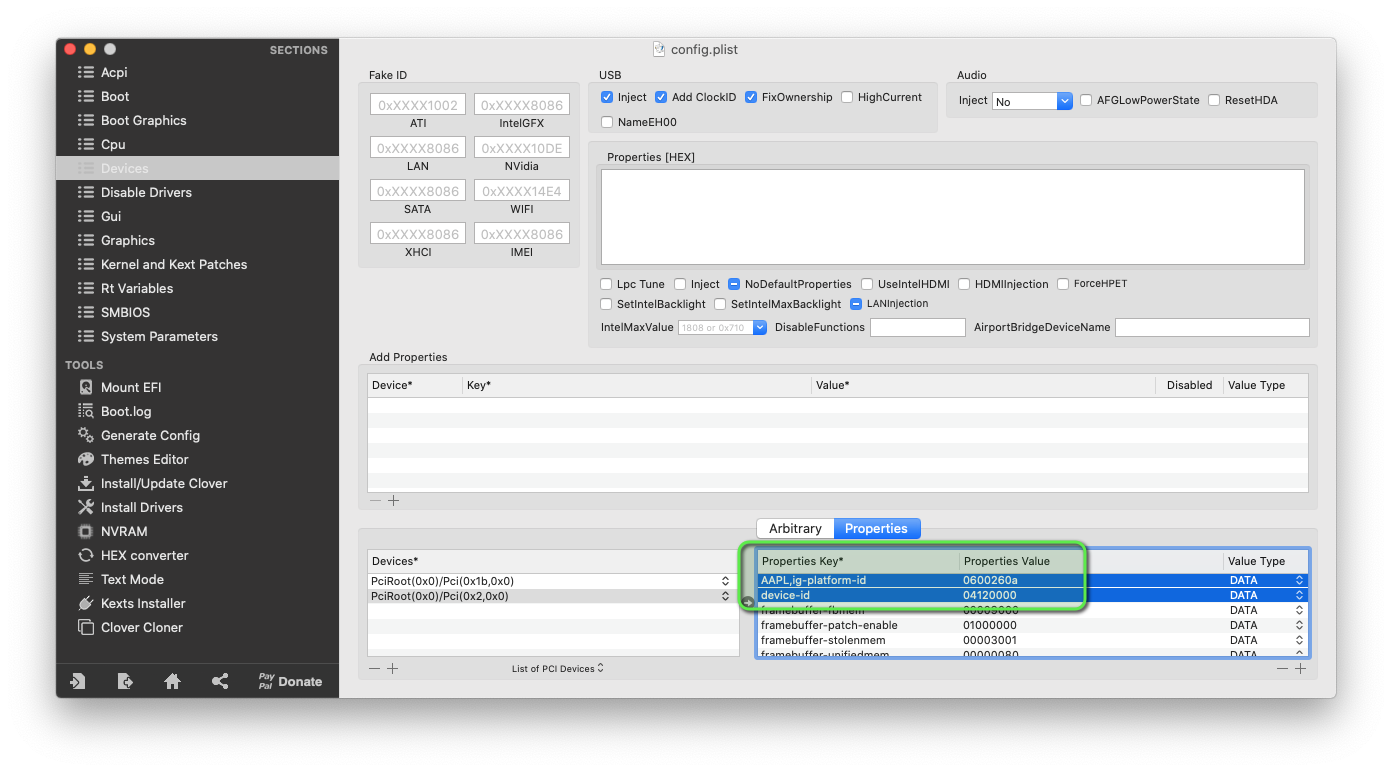
Task: Click the Generate Config gears icon
Action: pyautogui.click(x=85, y=435)
